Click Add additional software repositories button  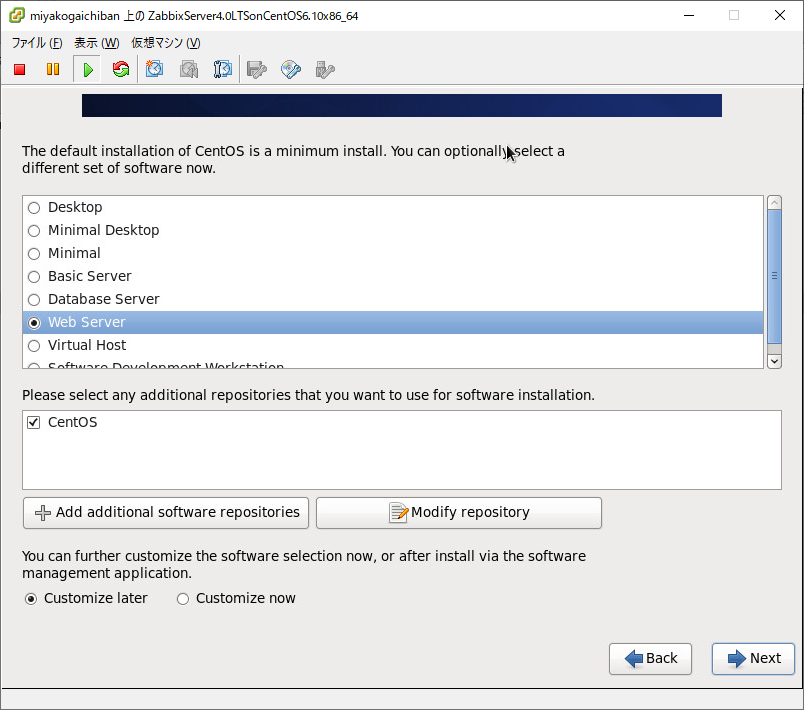[x=166, y=513]
